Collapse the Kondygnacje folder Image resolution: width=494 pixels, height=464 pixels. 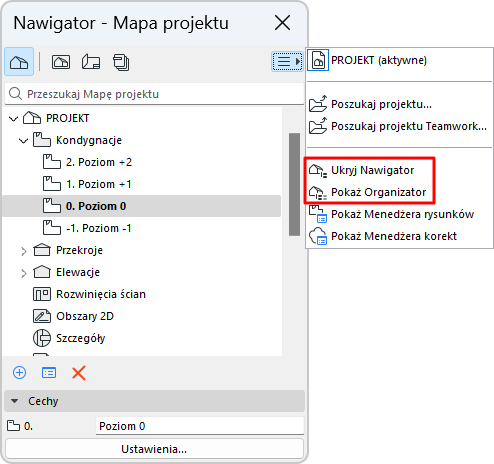pos(23,141)
